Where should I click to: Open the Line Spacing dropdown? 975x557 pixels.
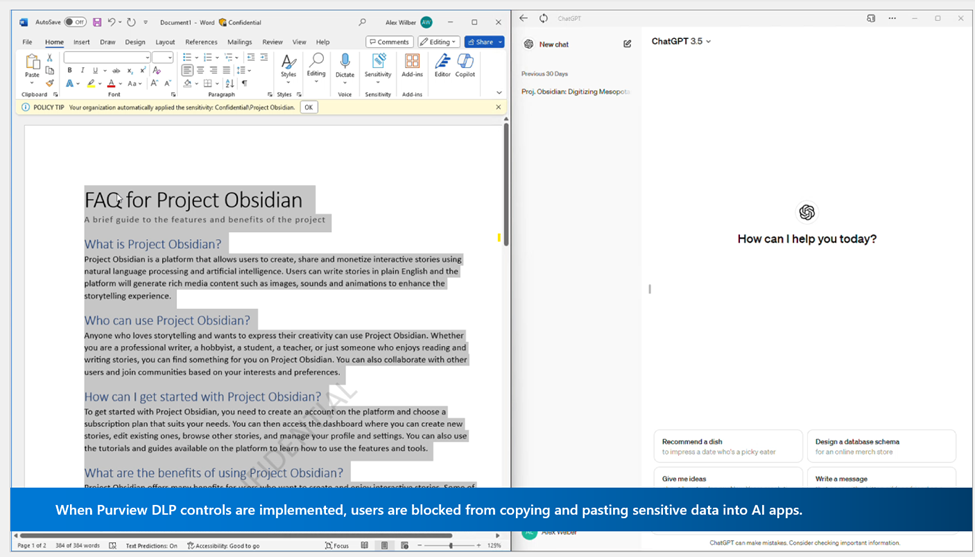coord(243,70)
